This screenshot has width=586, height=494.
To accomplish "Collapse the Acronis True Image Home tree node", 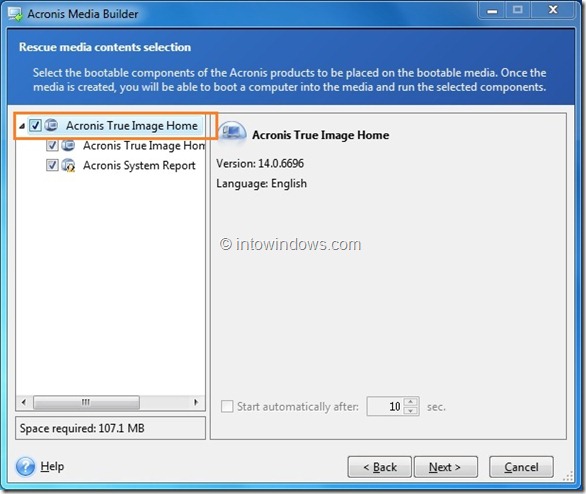I will click(x=22, y=126).
